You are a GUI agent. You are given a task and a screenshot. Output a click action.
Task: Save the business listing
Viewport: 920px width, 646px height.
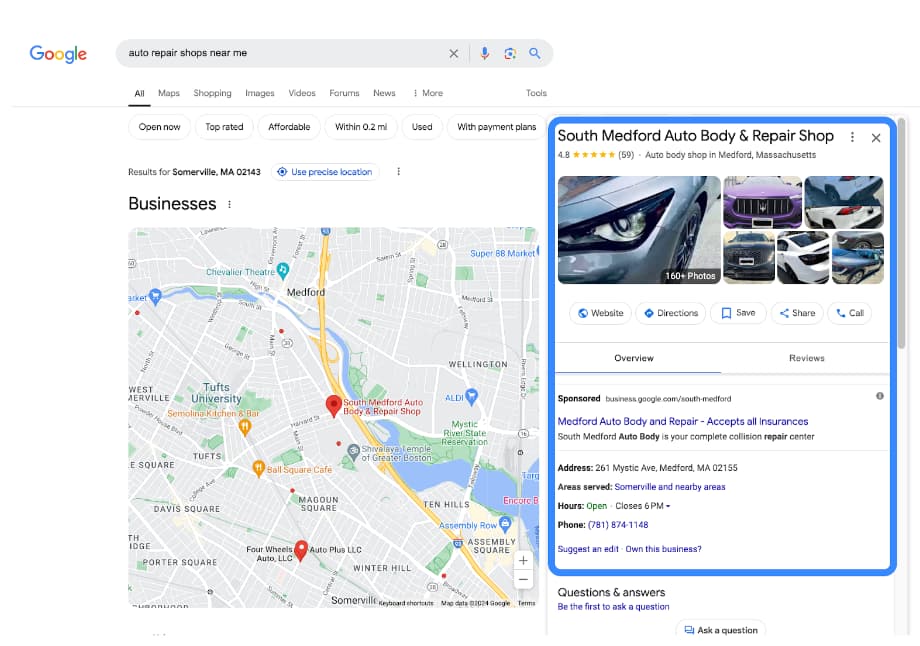click(x=738, y=313)
